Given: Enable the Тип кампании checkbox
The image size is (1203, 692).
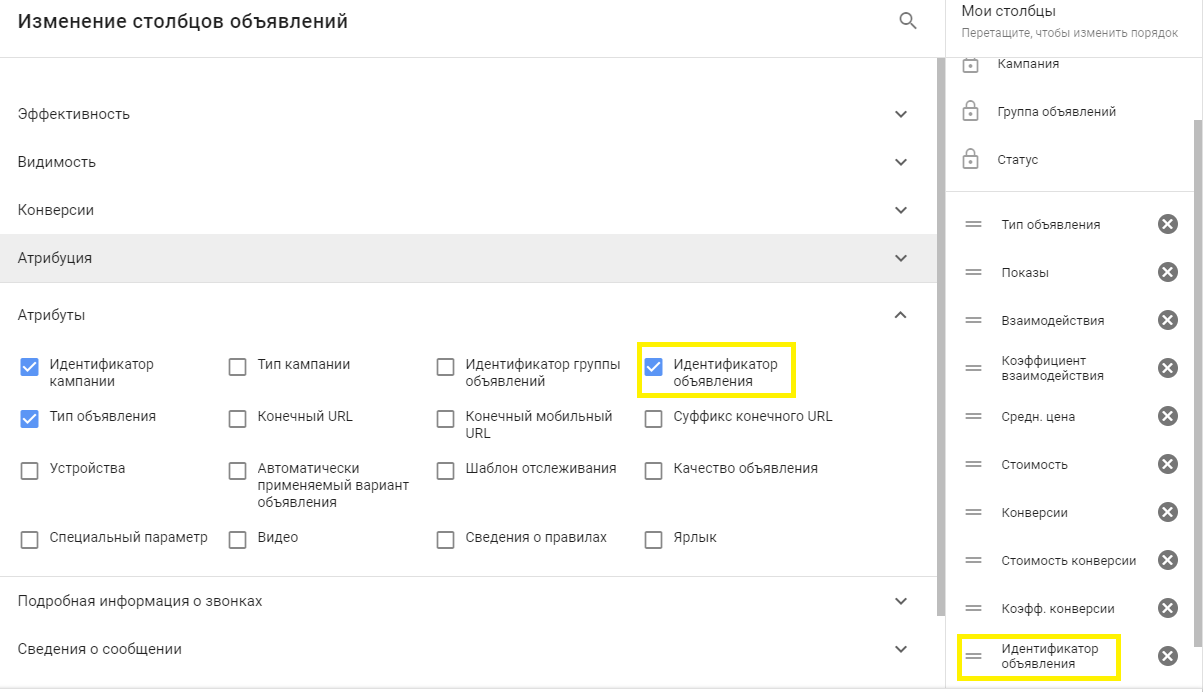Looking at the screenshot, I should coord(237,367).
